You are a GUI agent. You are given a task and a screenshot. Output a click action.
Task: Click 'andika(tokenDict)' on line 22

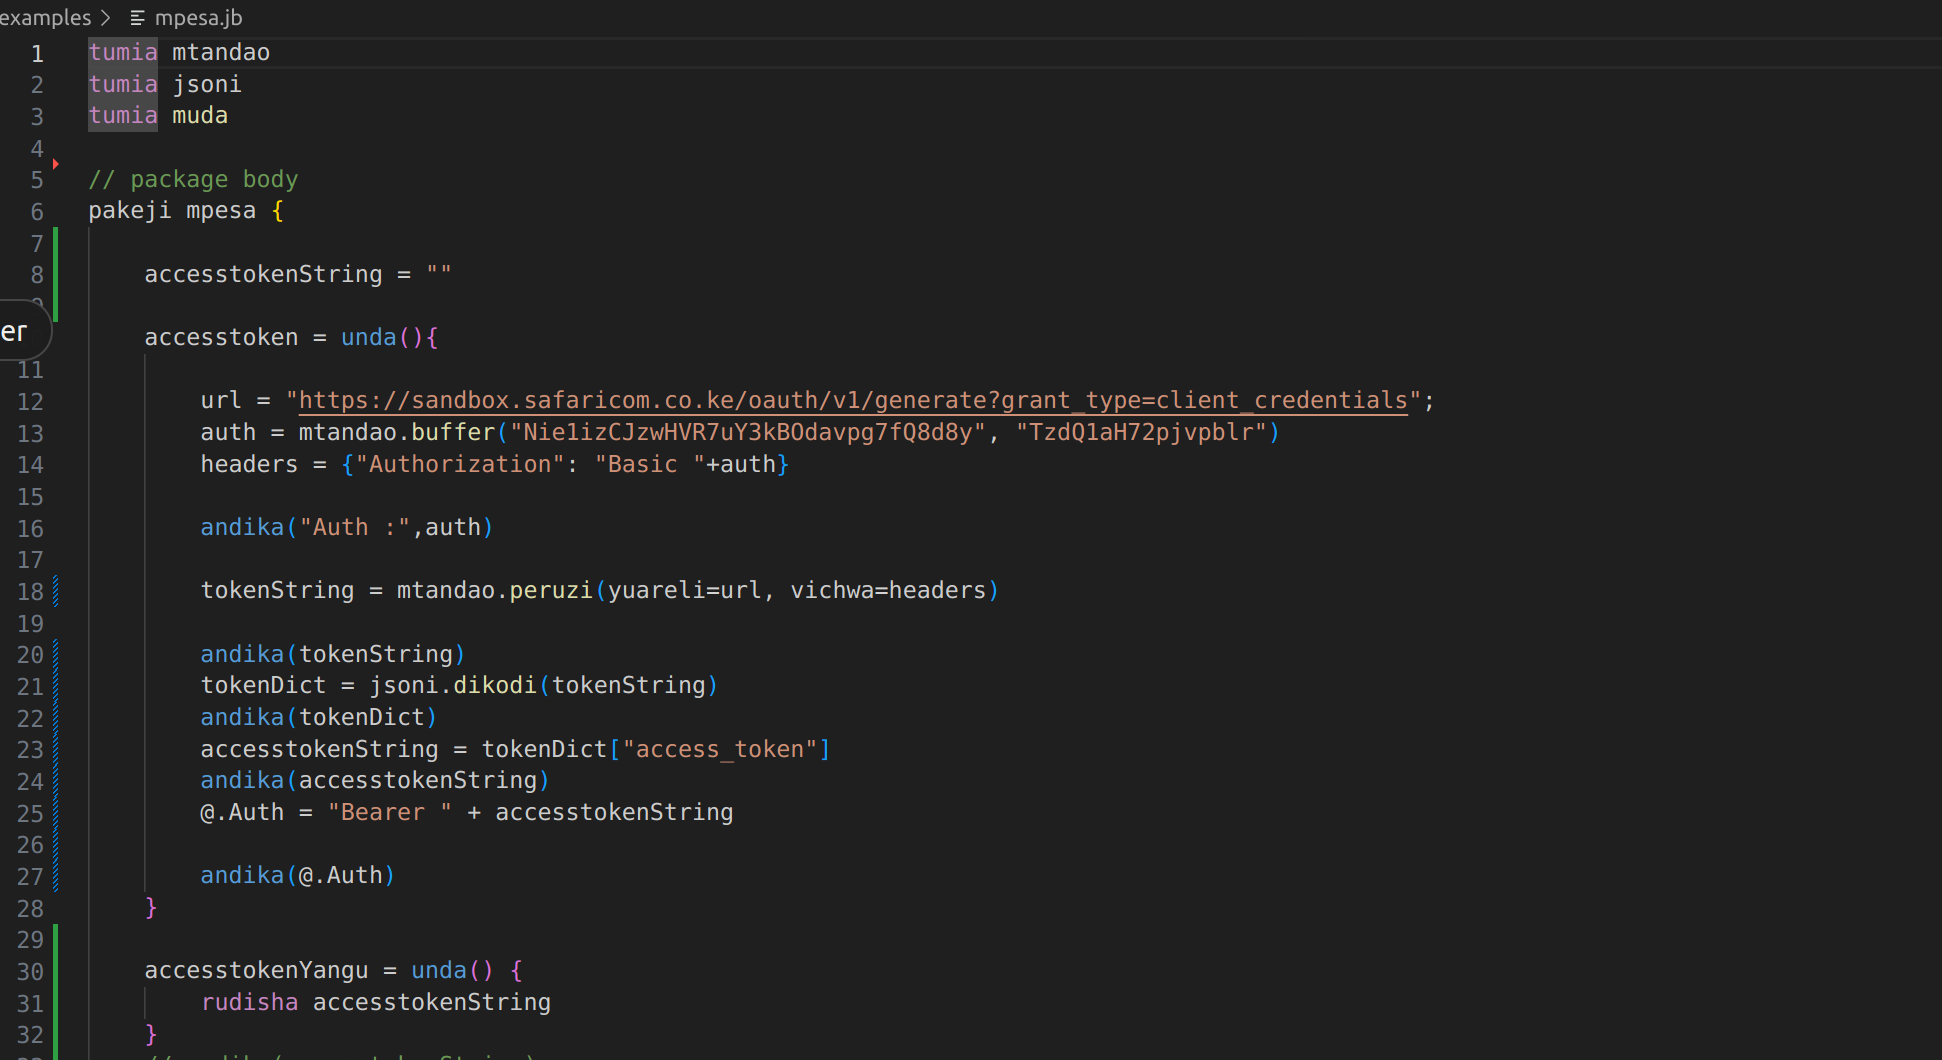pos(319,717)
